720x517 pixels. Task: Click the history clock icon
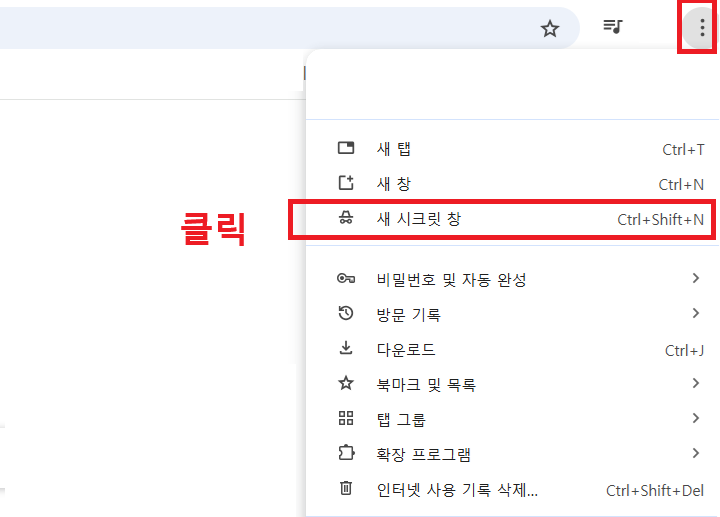(x=346, y=313)
